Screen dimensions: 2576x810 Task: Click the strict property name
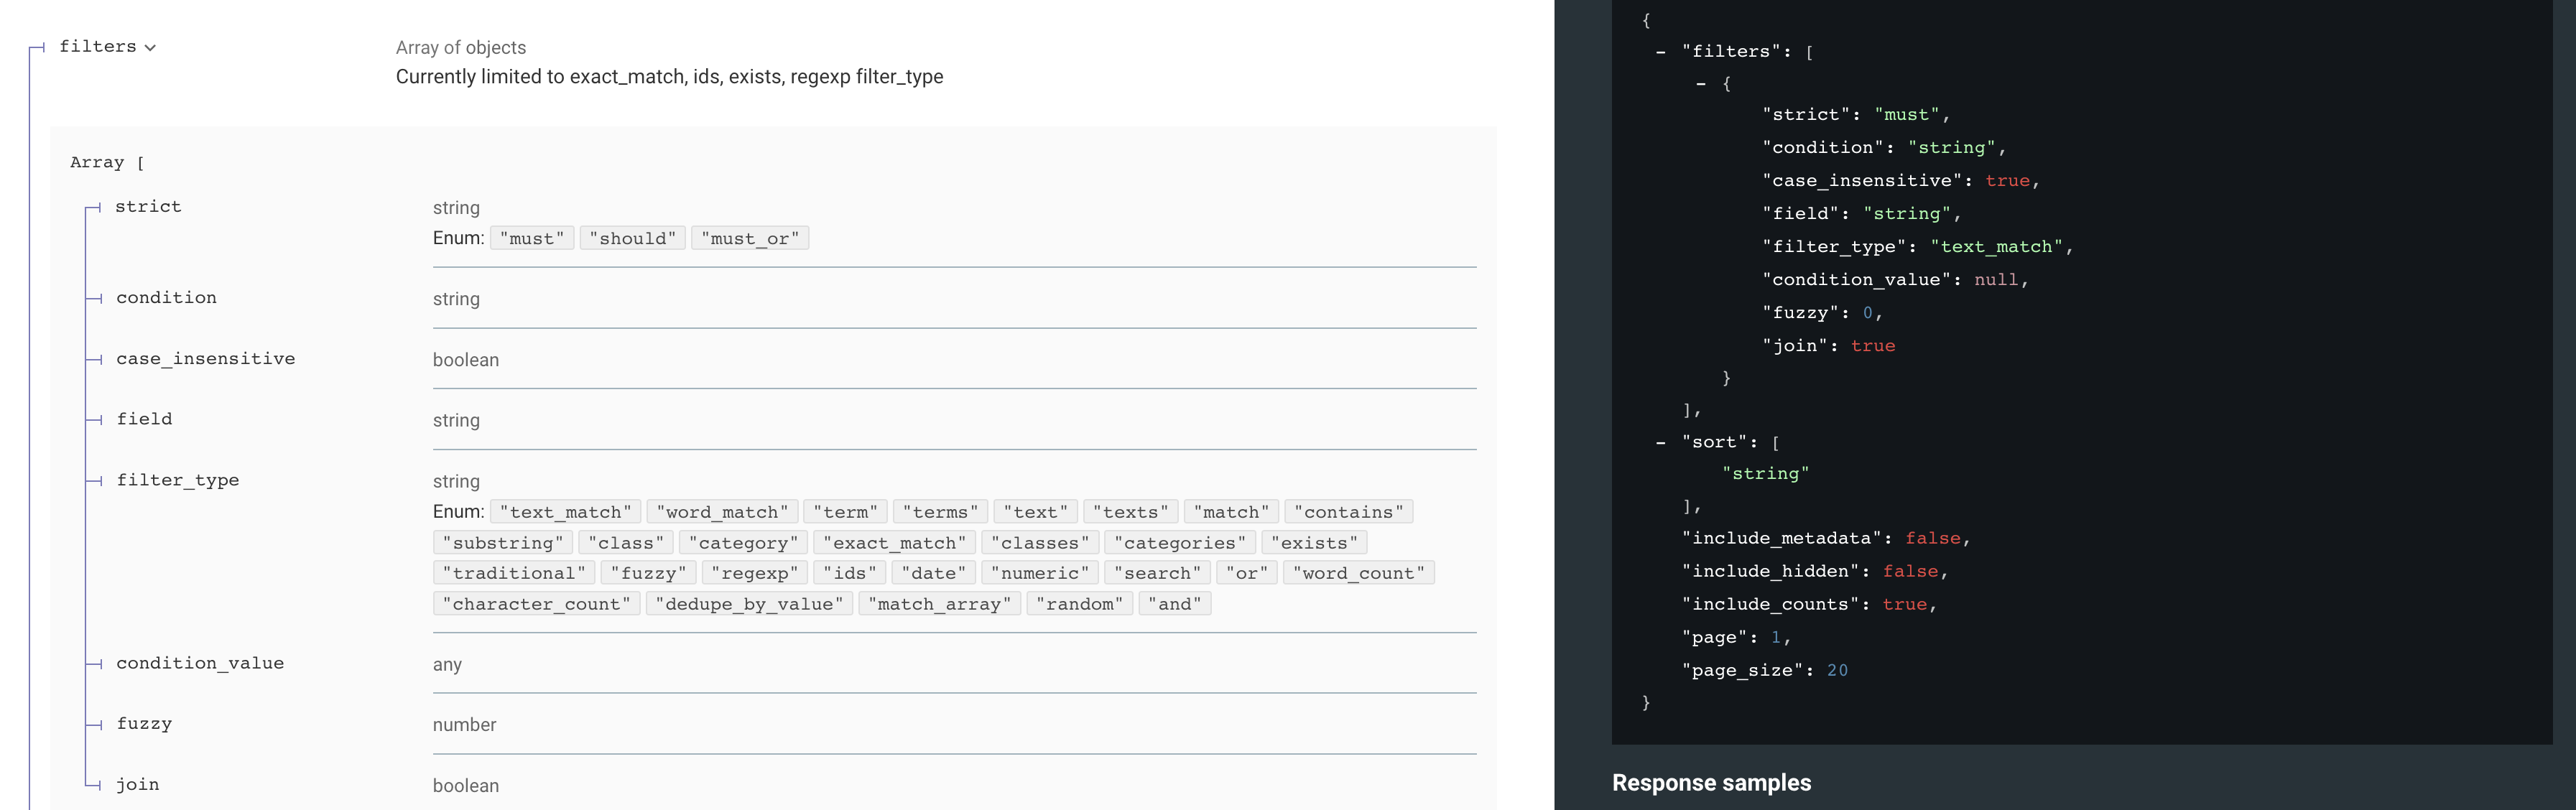(x=148, y=206)
